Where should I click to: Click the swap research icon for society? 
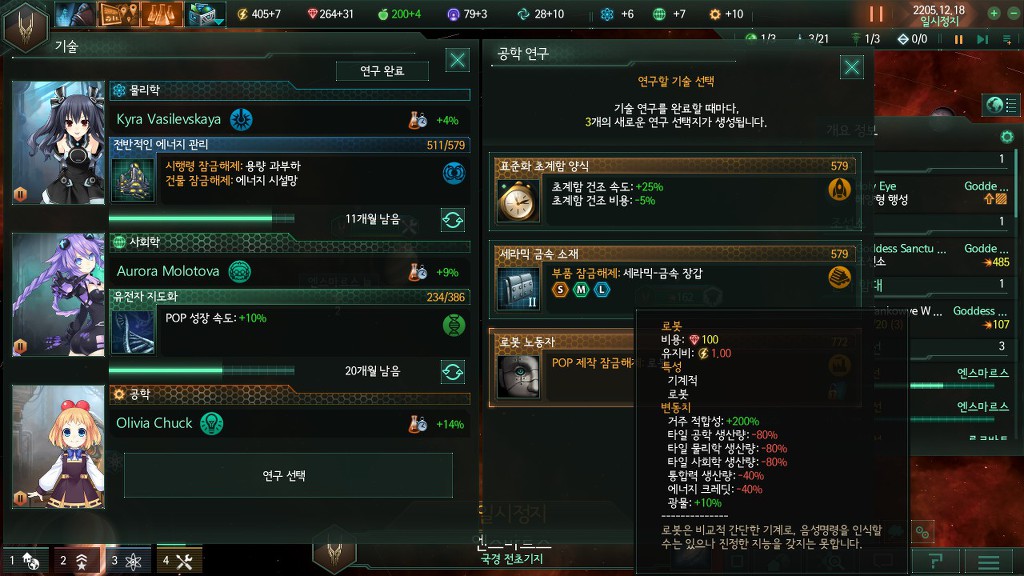click(453, 372)
